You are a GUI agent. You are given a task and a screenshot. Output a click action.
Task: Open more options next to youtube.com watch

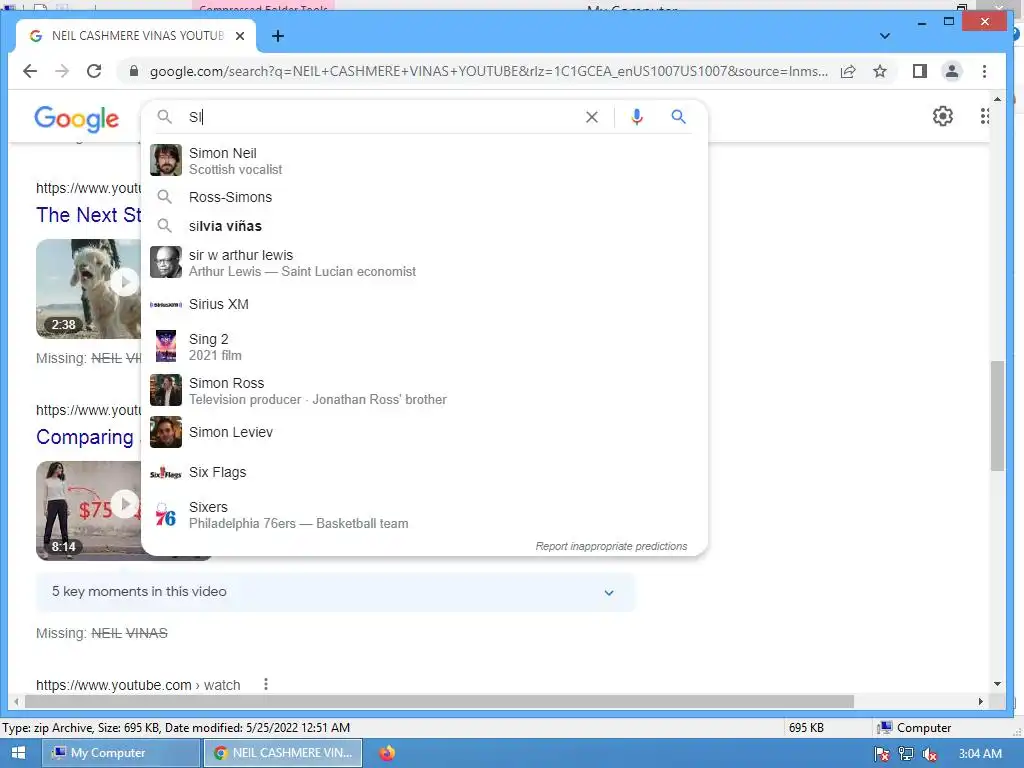pyautogui.click(x=265, y=684)
